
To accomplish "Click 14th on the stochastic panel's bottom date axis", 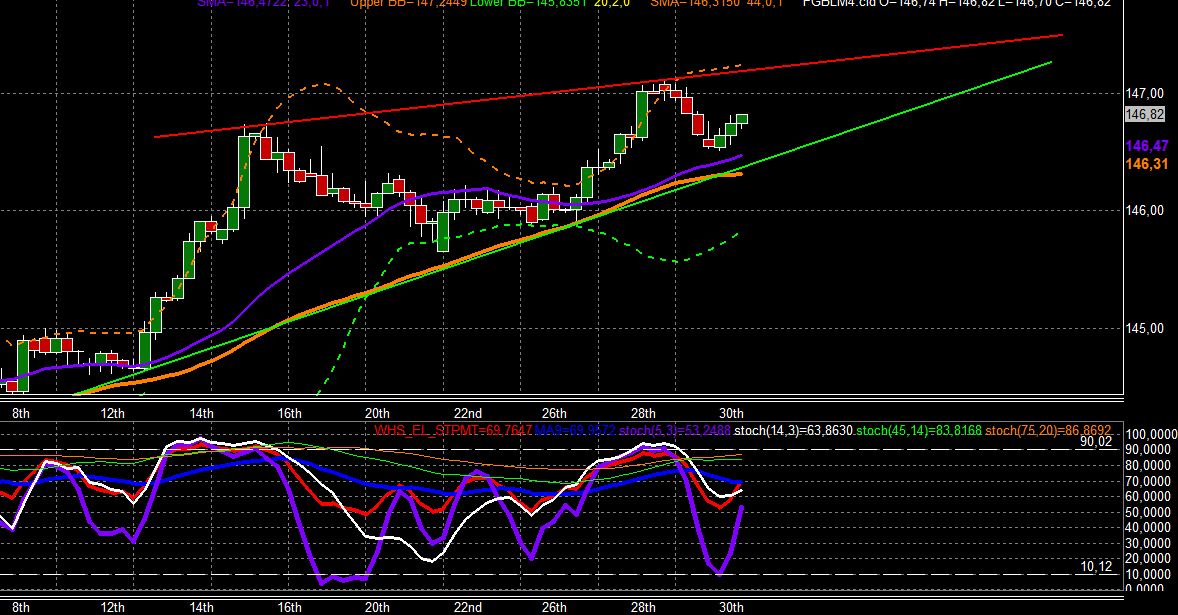I will pyautogui.click(x=201, y=607).
